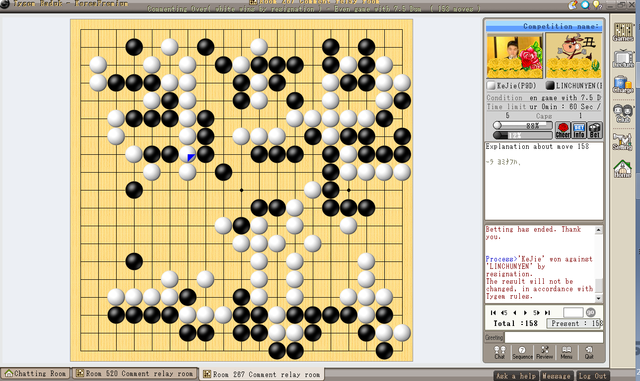Viewport: 640px width, 381px height.
Task: Switch to the Chatting Room tab
Action: click(36, 374)
